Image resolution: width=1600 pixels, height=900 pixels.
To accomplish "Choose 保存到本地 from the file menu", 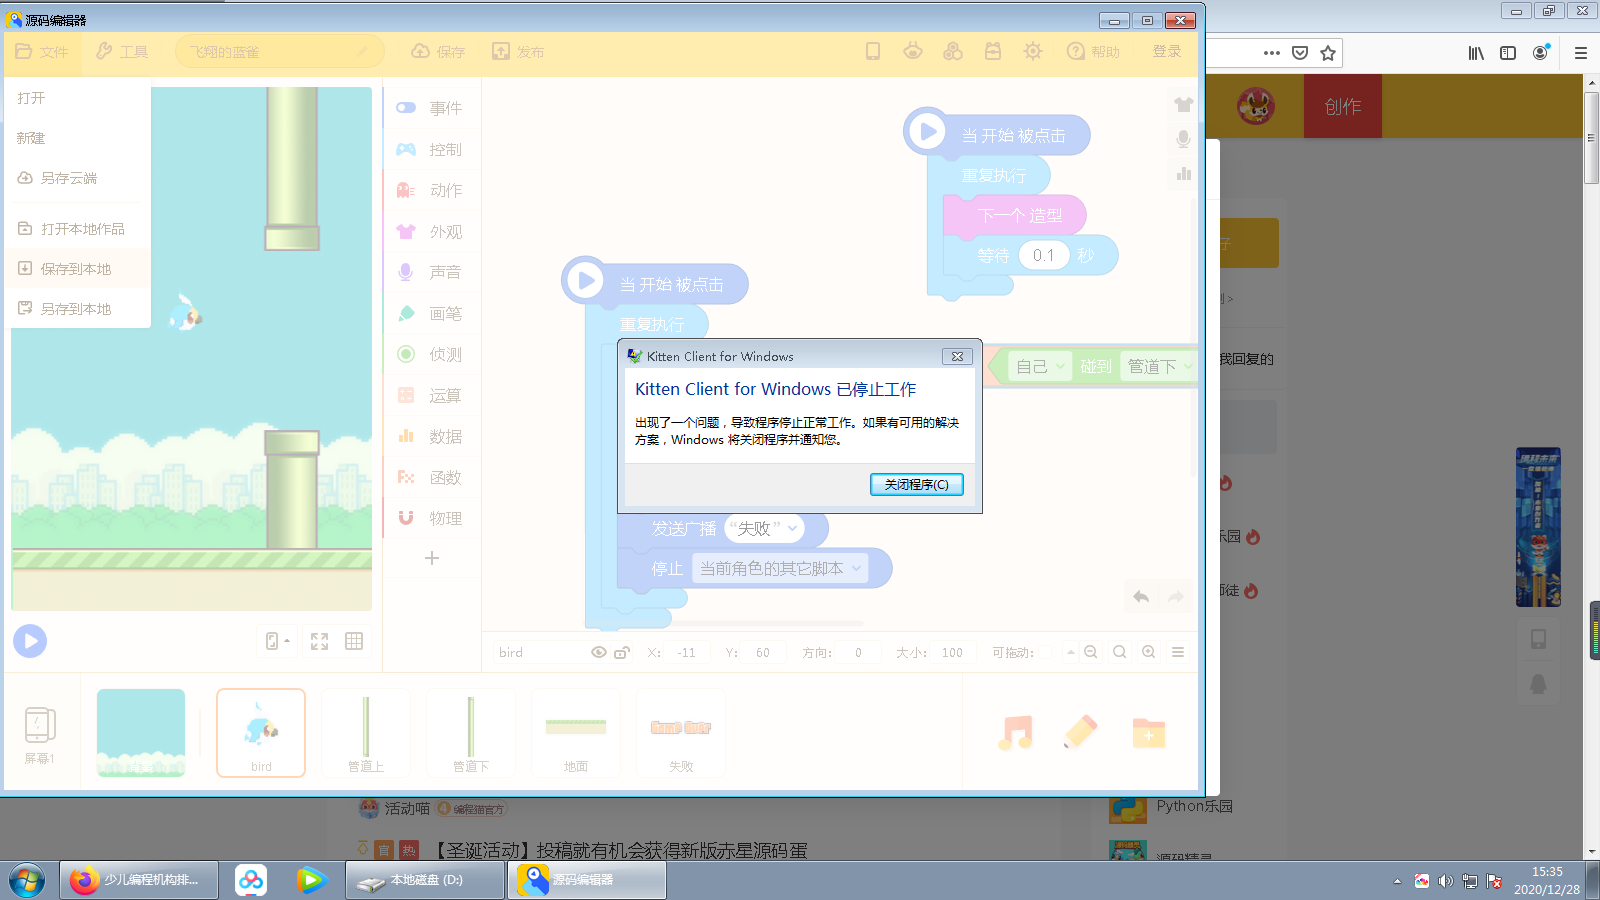I will (78, 269).
